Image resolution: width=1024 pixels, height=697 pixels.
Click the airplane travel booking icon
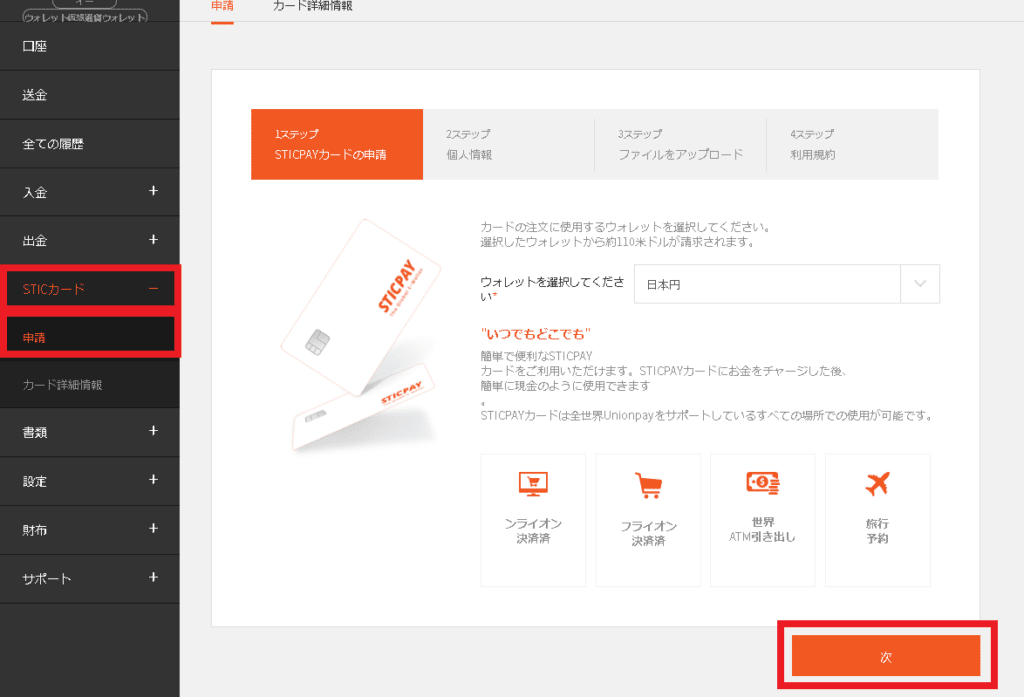point(878,484)
